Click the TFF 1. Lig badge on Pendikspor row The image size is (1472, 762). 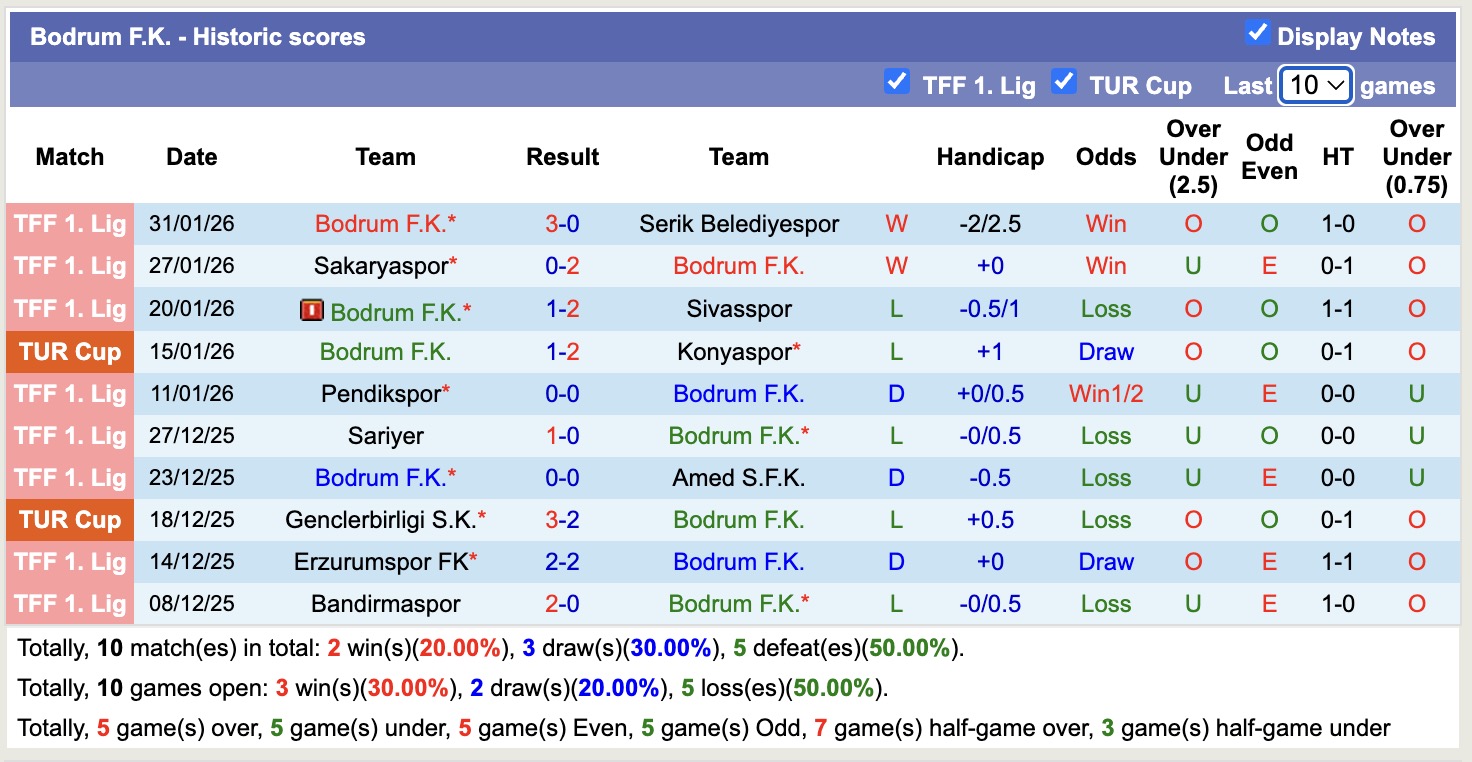coord(69,393)
